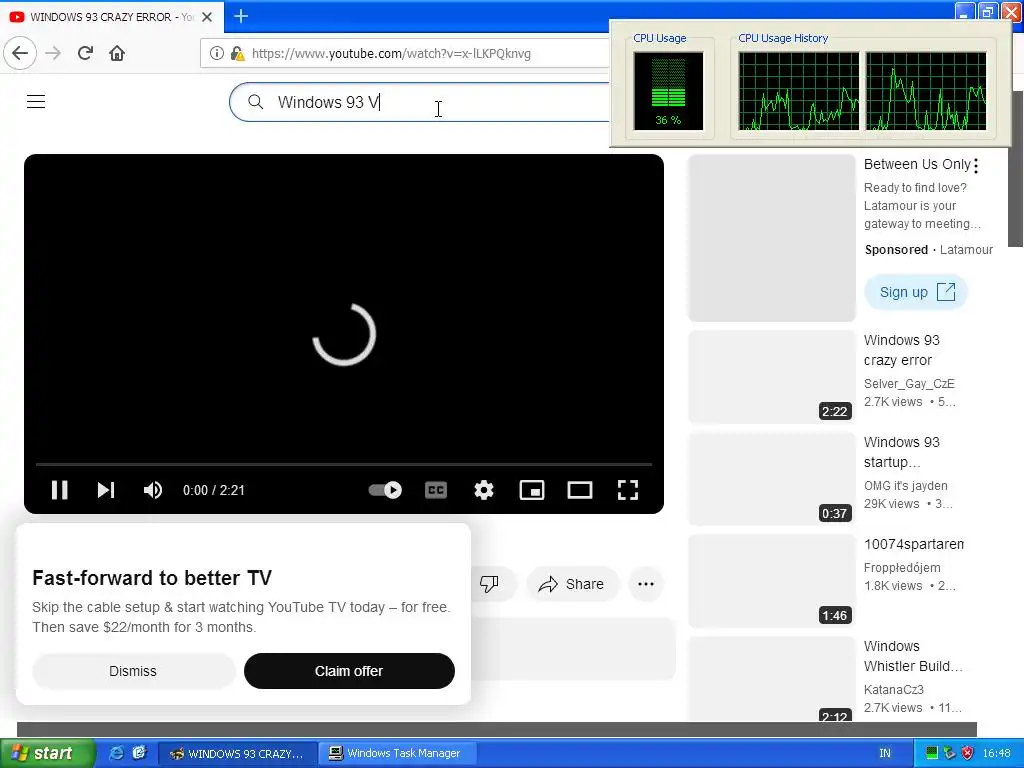1024x768 pixels.
Task: Open the Windows Start menu
Action: tap(47, 753)
